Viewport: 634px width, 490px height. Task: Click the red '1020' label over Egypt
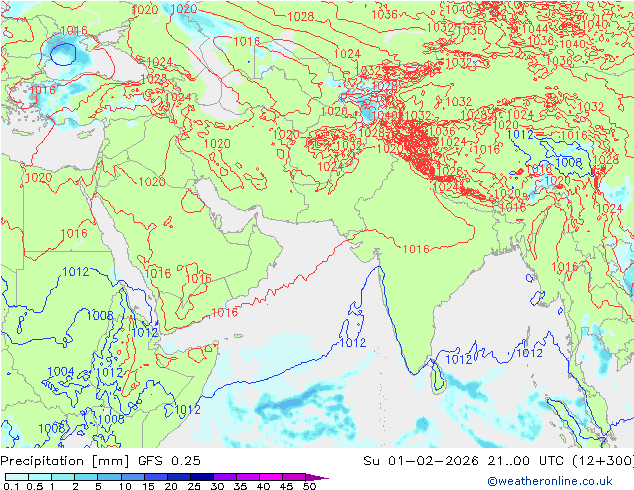tap(38, 177)
